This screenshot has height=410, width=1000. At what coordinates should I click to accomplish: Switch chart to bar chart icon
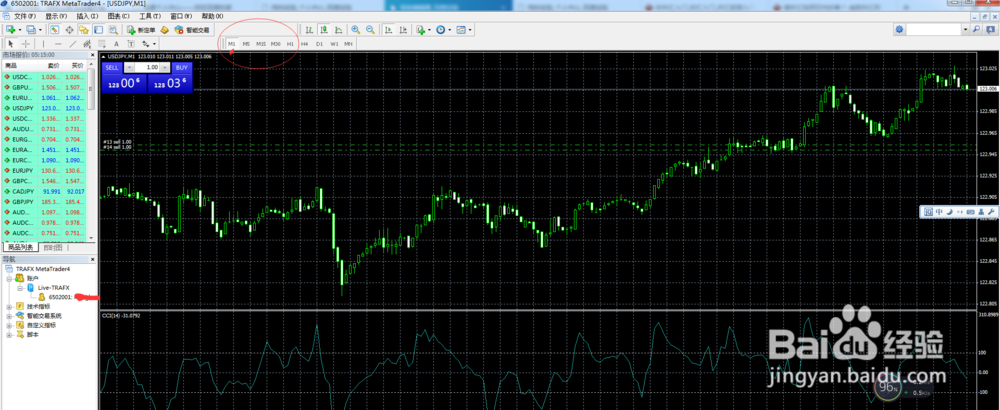(x=309, y=29)
